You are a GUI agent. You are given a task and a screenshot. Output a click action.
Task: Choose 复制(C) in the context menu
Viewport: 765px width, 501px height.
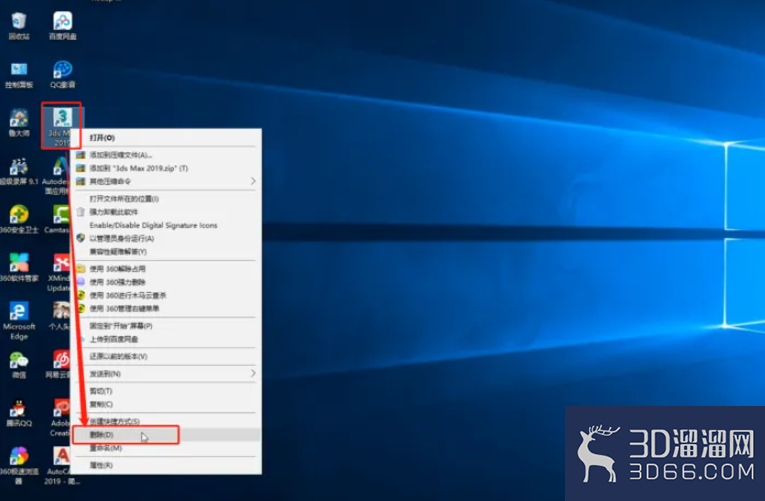point(166,404)
